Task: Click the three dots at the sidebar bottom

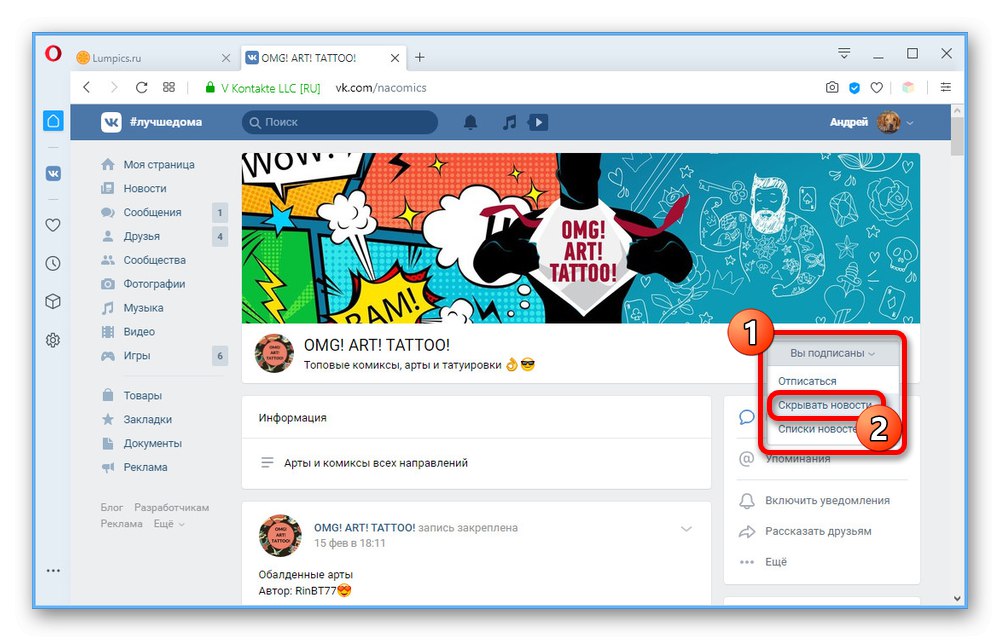Action: 54,570
